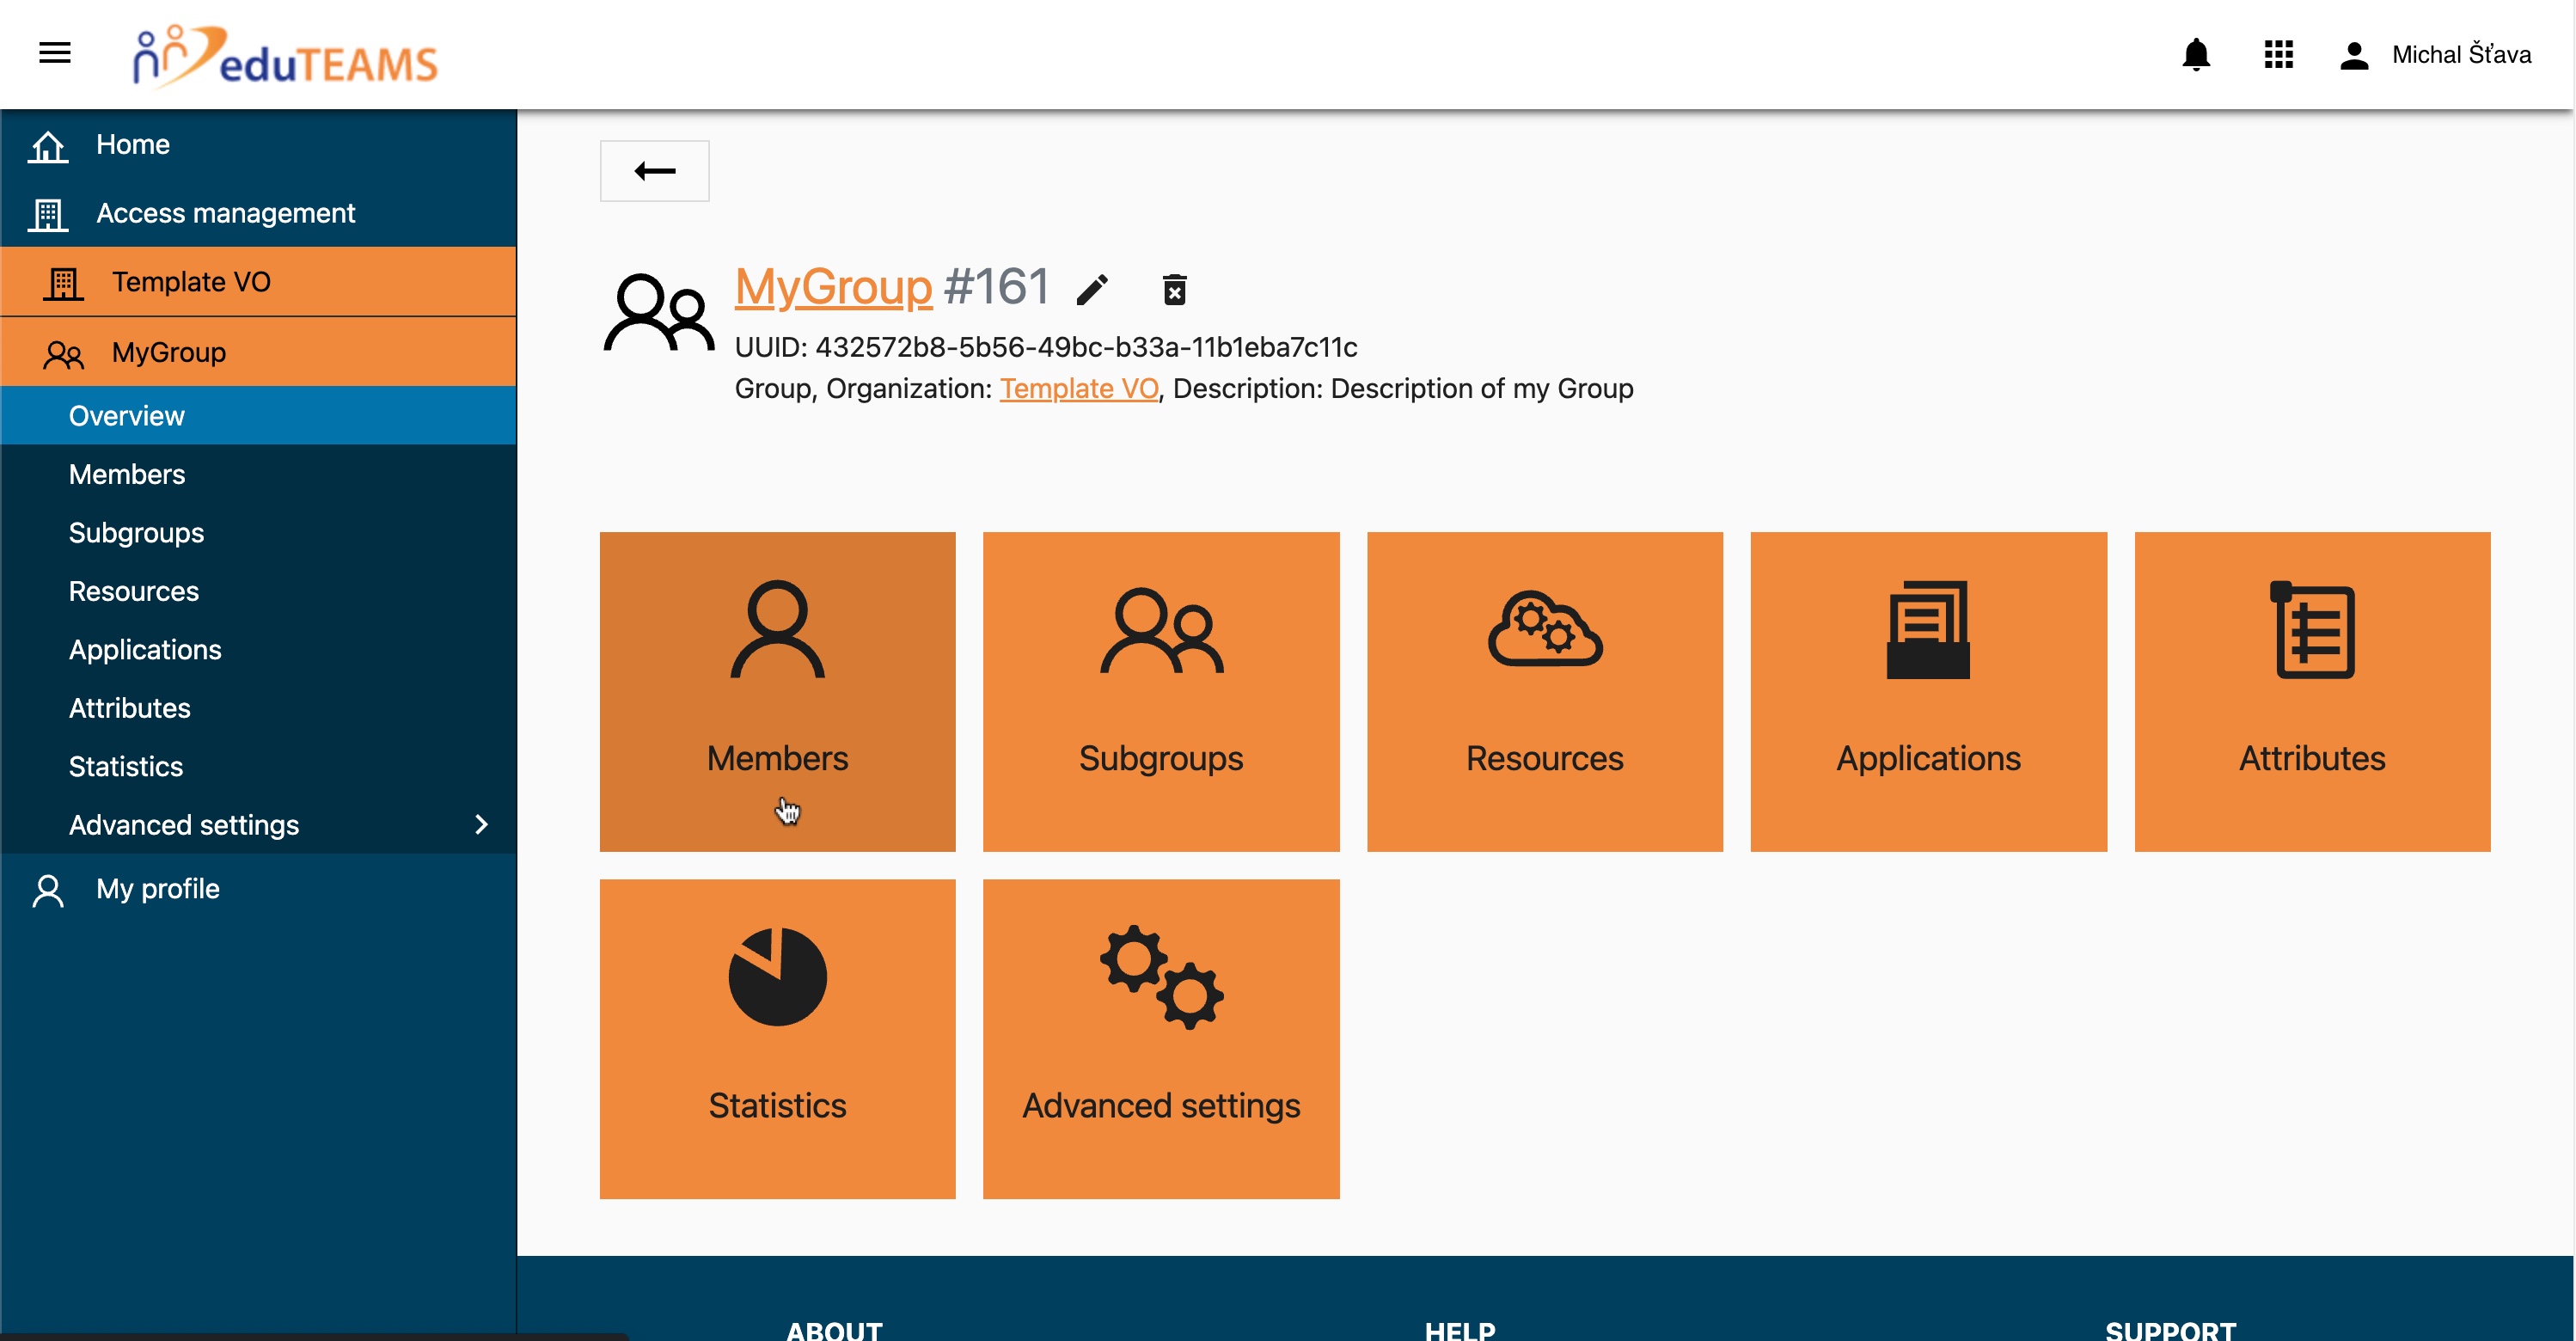This screenshot has height=1341, width=2576.
Task: Edit group with pencil icon
Action: 1092,289
